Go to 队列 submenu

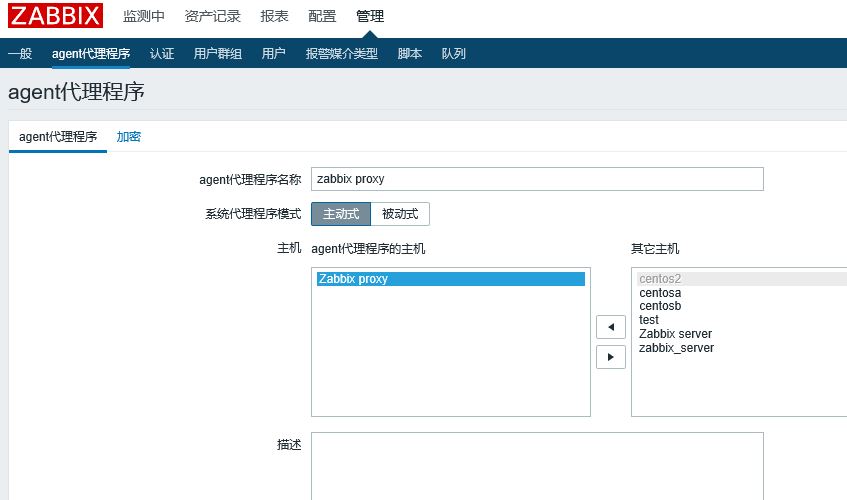tap(453, 53)
